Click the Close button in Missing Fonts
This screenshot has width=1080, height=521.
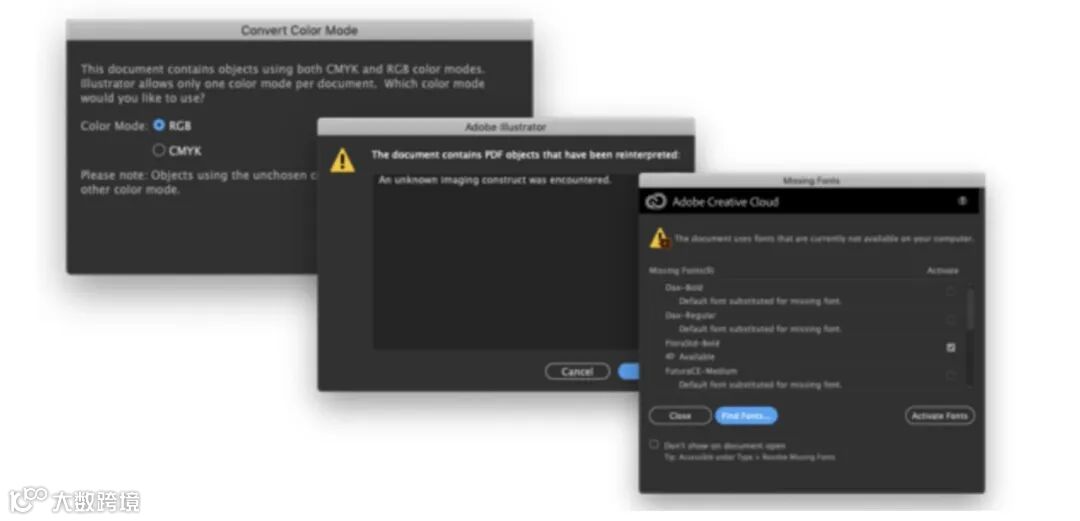680,416
